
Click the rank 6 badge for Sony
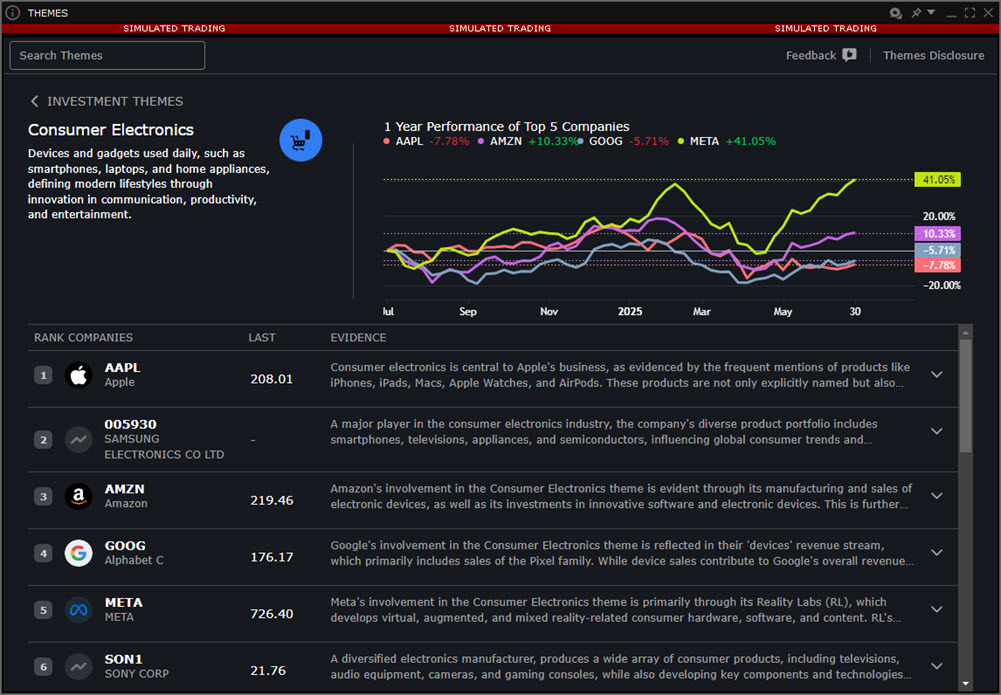(x=43, y=666)
